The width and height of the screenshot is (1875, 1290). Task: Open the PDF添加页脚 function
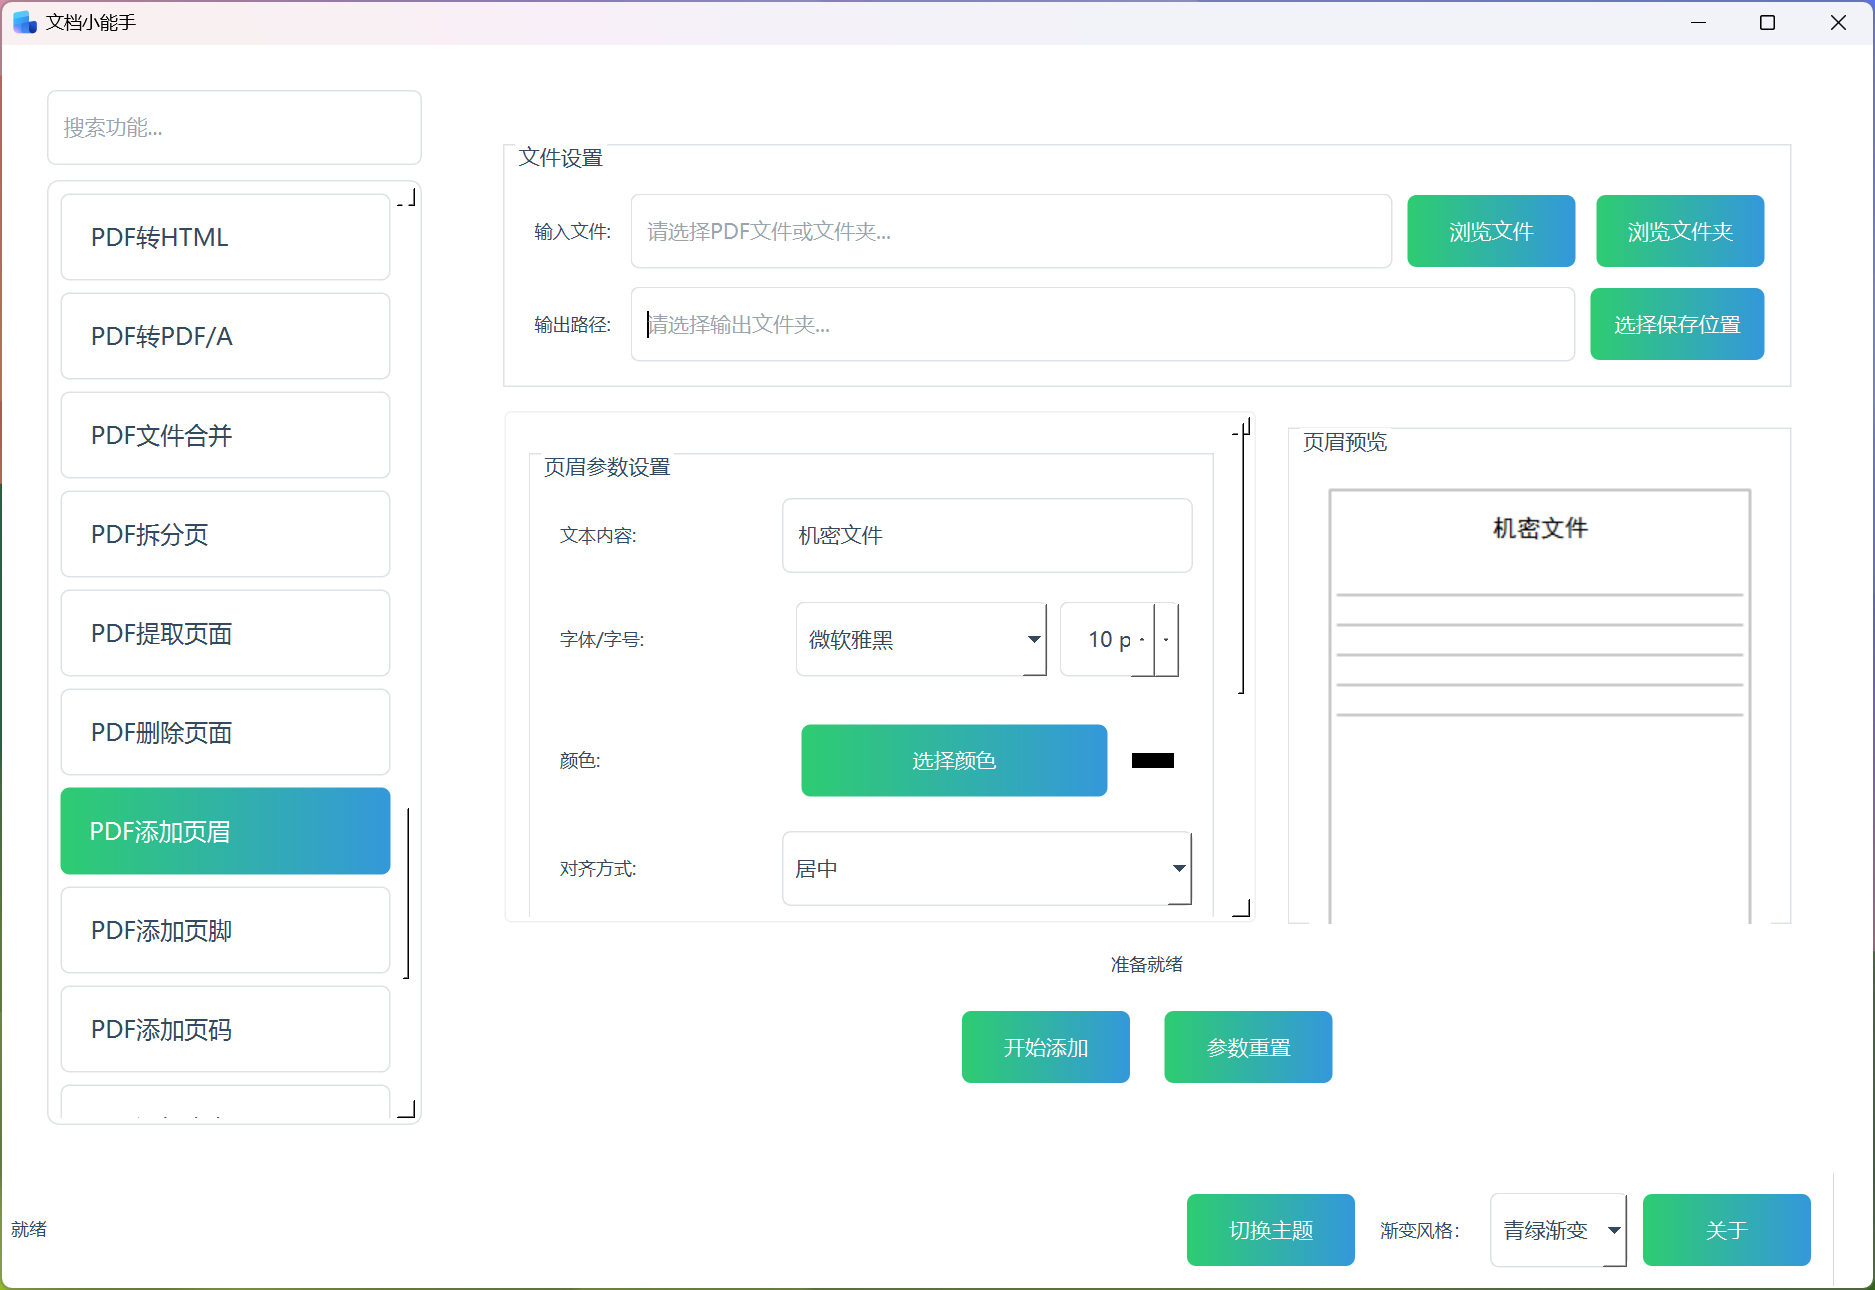pyautogui.click(x=225, y=930)
